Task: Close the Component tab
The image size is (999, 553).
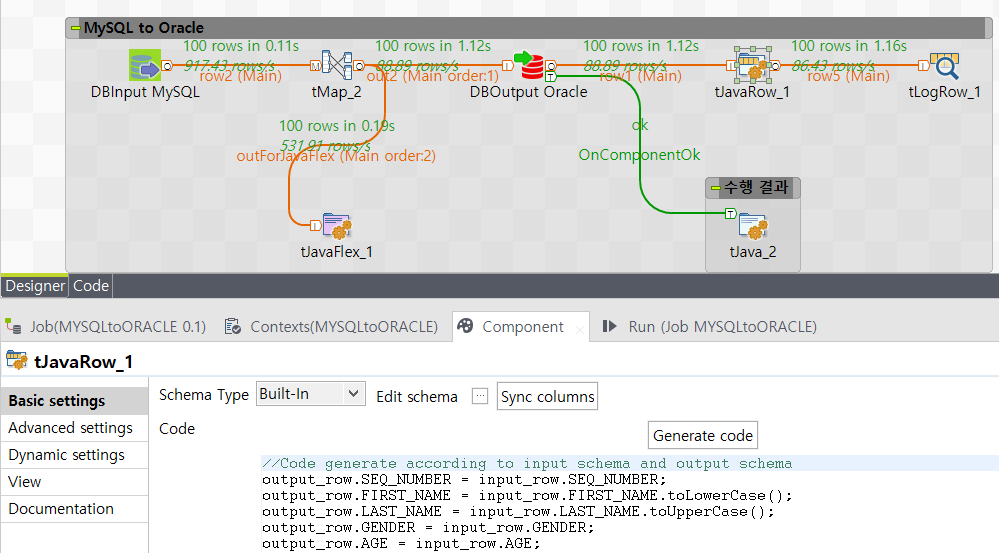Action: click(579, 330)
